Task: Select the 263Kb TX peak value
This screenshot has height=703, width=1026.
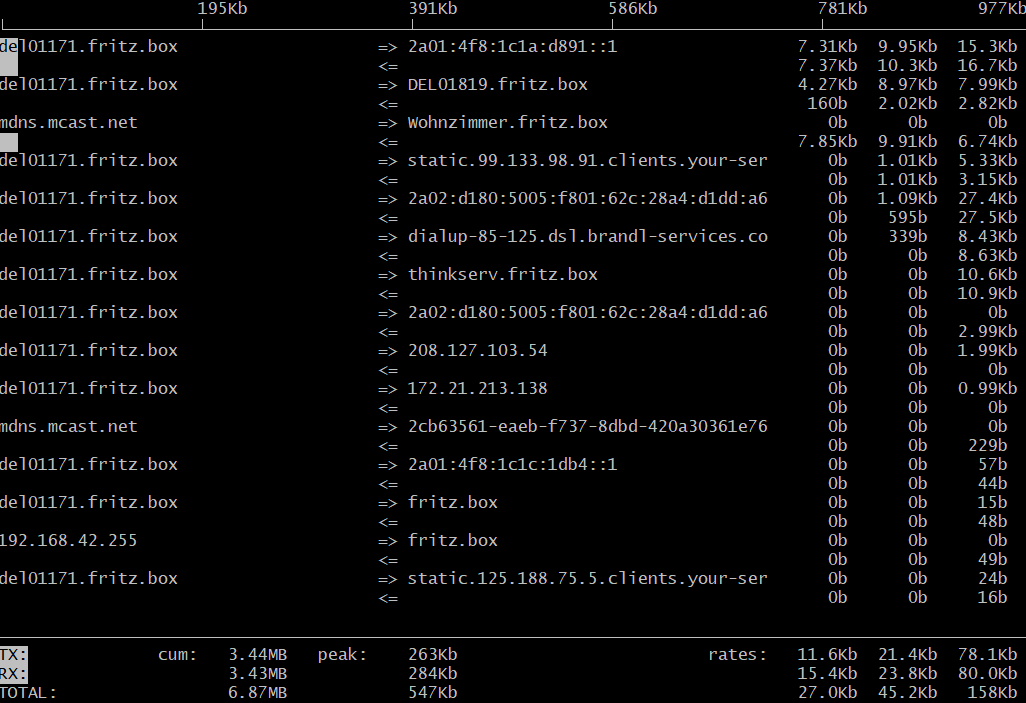Action: pos(432,655)
